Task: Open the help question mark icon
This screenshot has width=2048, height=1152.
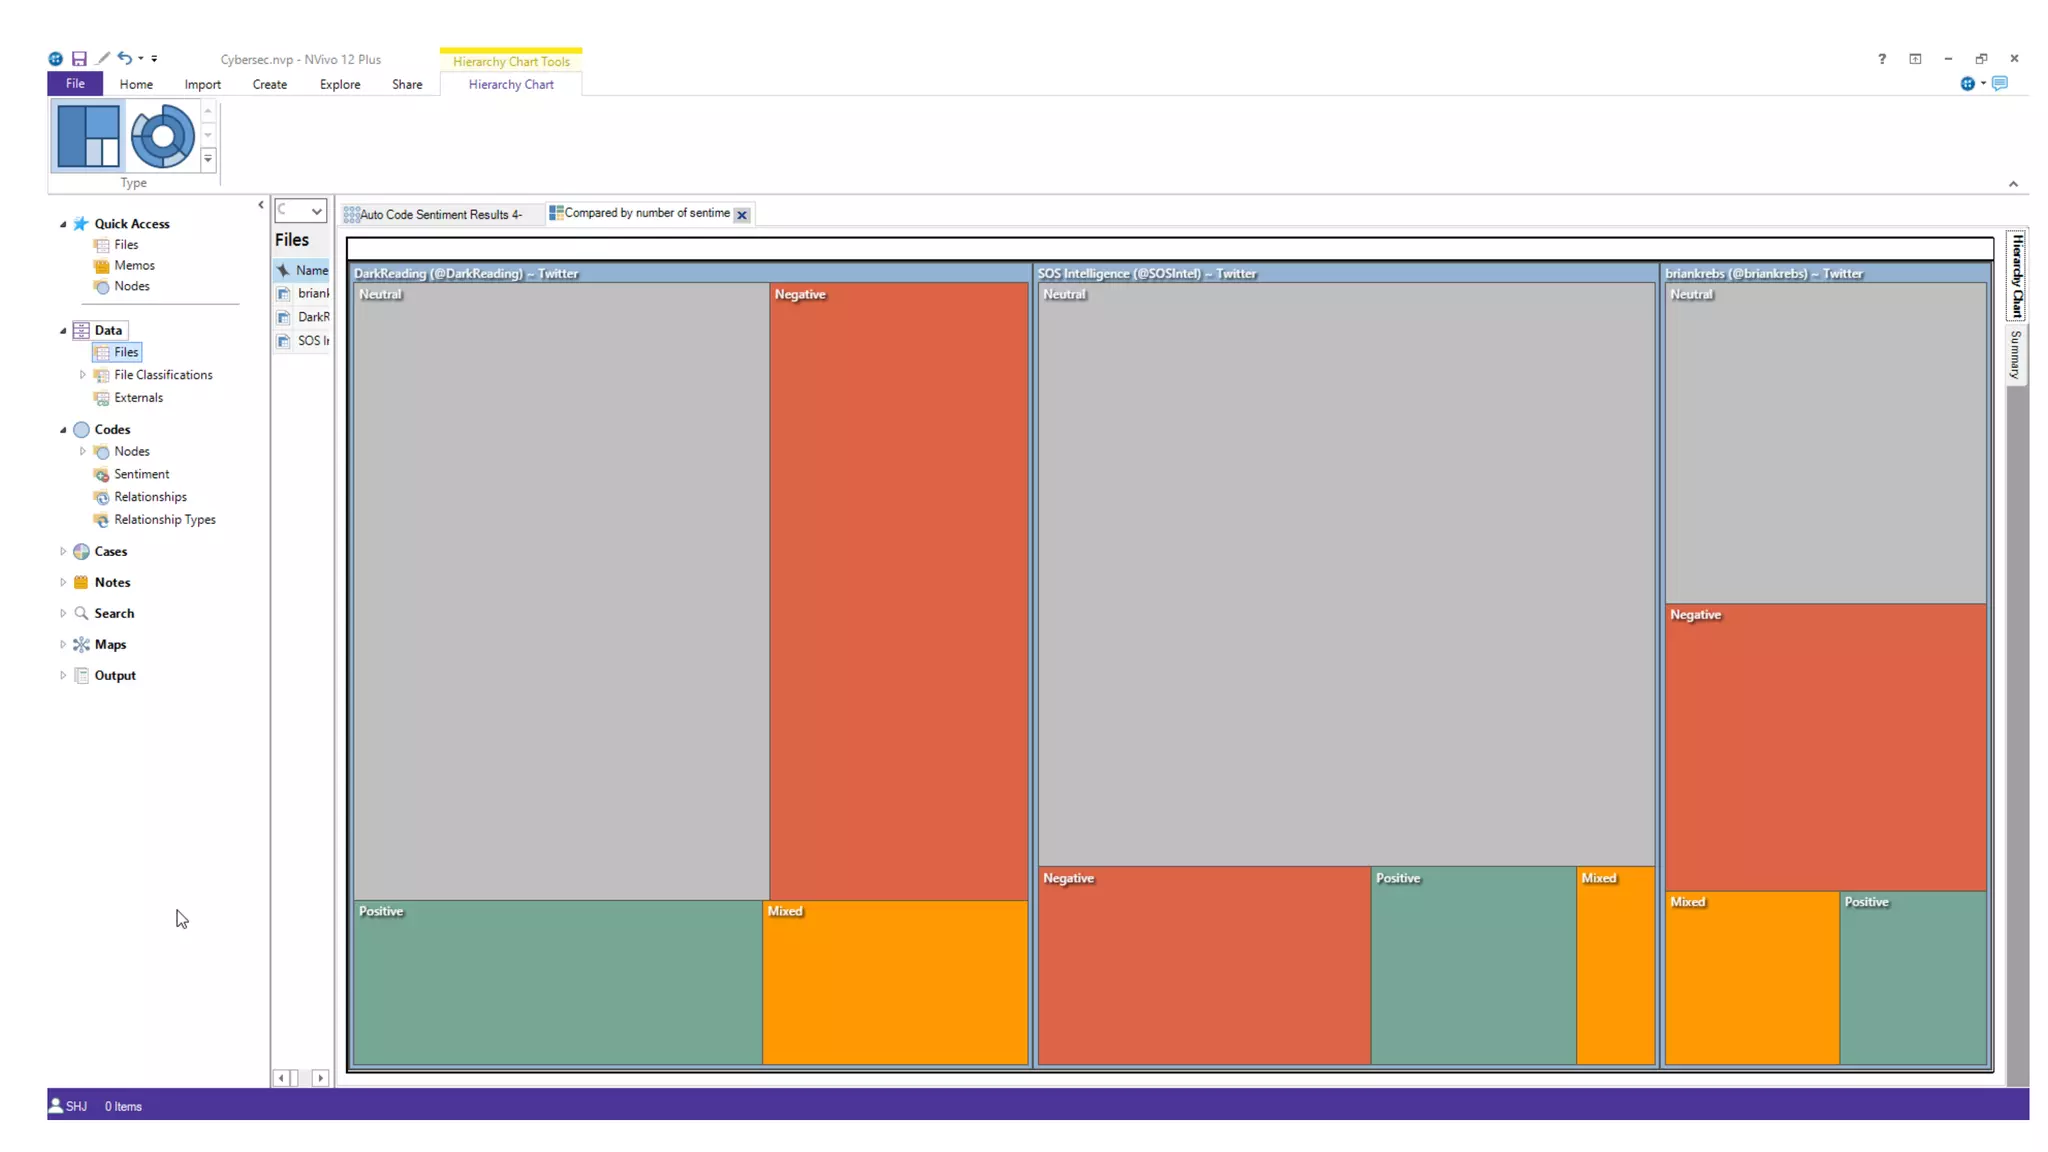Action: (1881, 59)
